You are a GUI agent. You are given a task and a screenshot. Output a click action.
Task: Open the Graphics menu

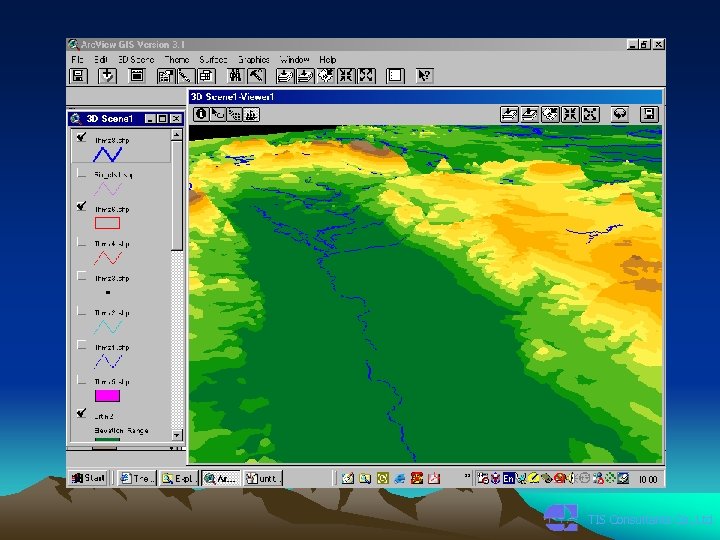coord(253,60)
